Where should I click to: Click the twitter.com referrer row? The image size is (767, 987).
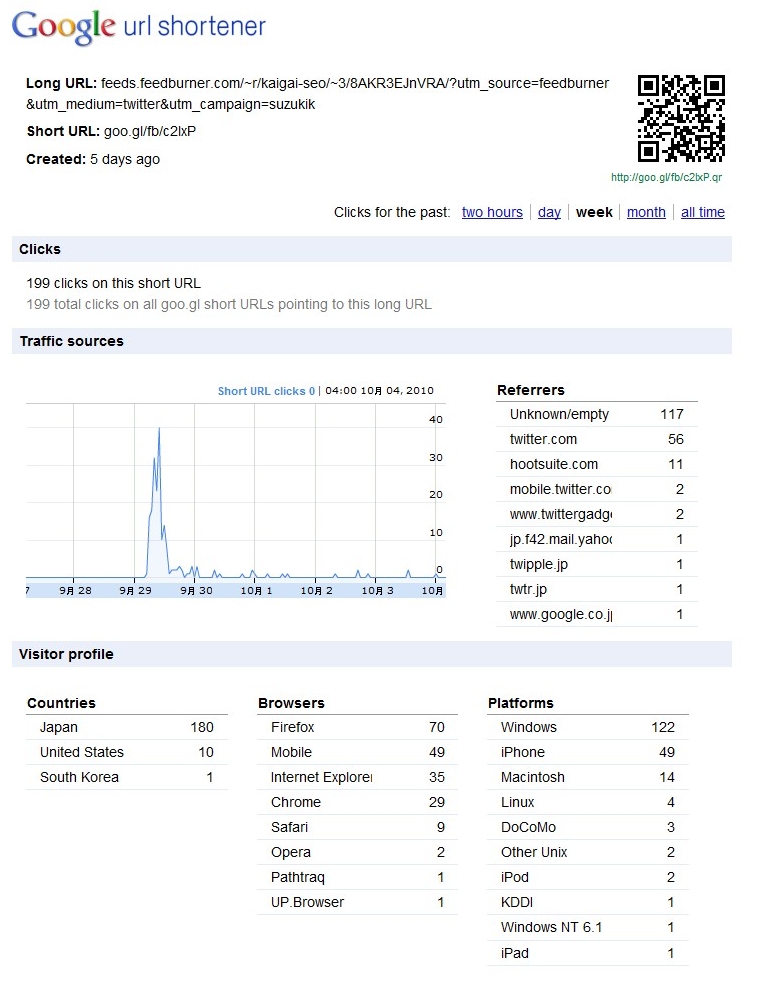[x=597, y=439]
